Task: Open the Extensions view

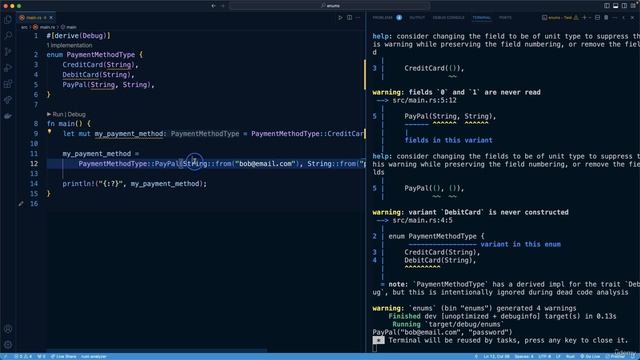Action: click(8, 84)
